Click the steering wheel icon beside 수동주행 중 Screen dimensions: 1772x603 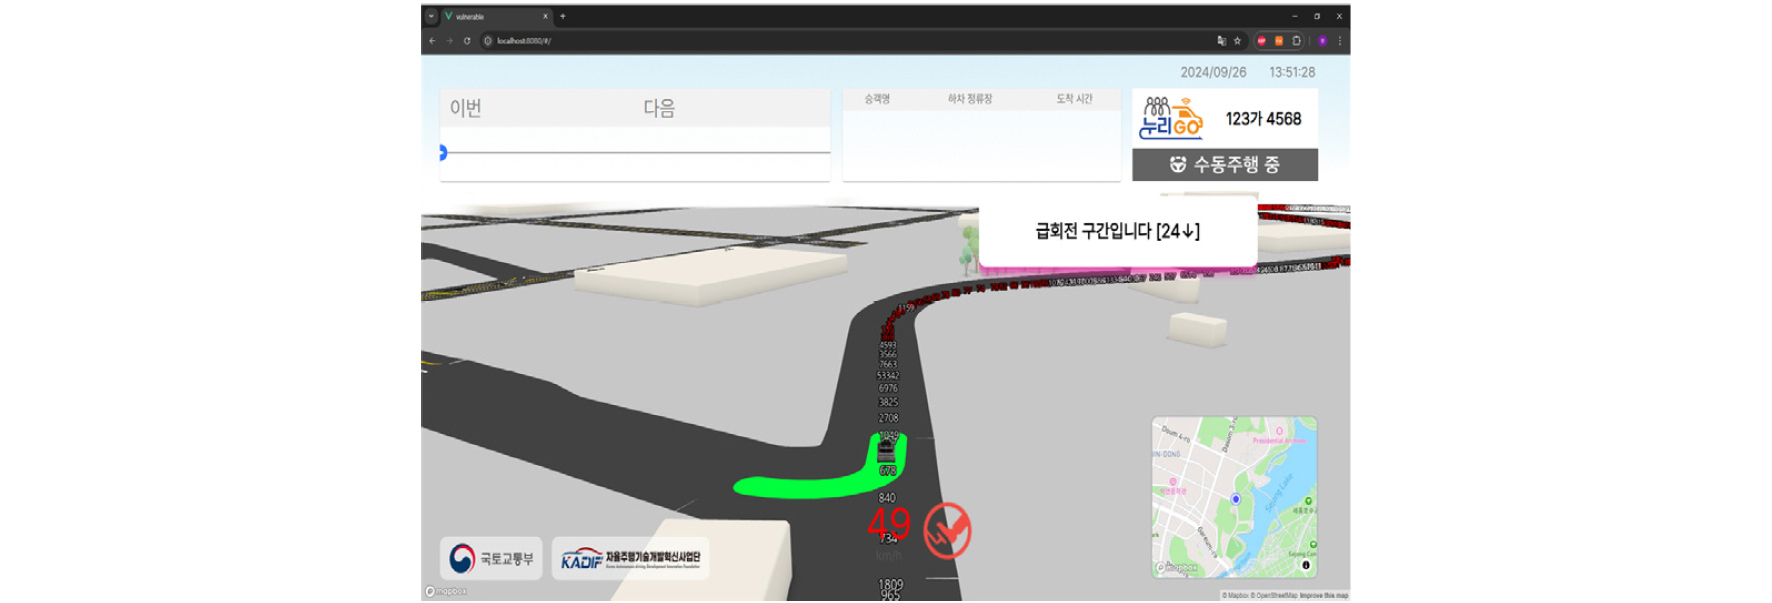[1178, 165]
